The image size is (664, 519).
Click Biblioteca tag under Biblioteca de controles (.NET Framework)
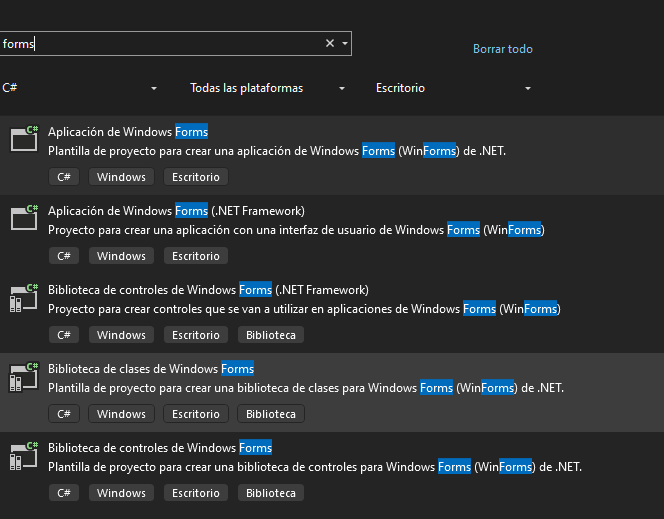[271, 335]
